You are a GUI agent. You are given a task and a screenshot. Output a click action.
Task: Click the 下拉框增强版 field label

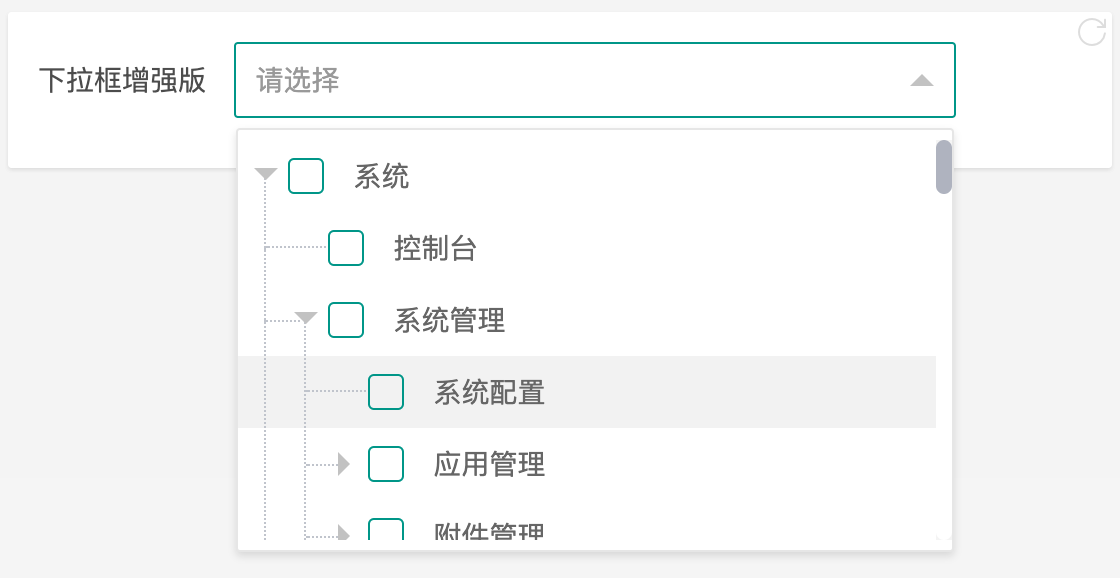pos(122,81)
